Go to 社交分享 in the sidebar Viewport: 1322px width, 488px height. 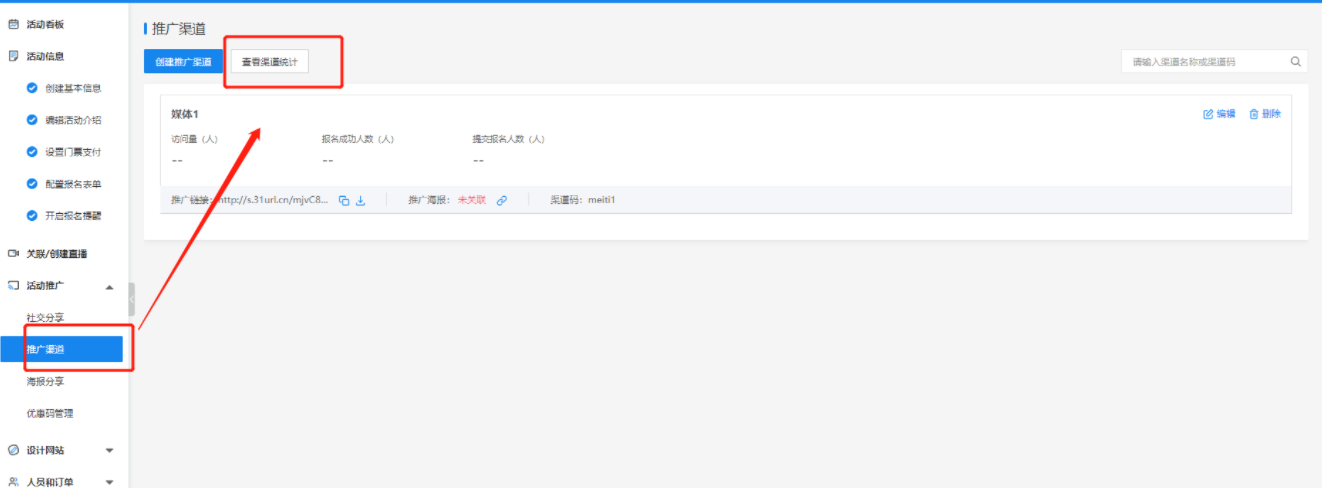pos(45,317)
